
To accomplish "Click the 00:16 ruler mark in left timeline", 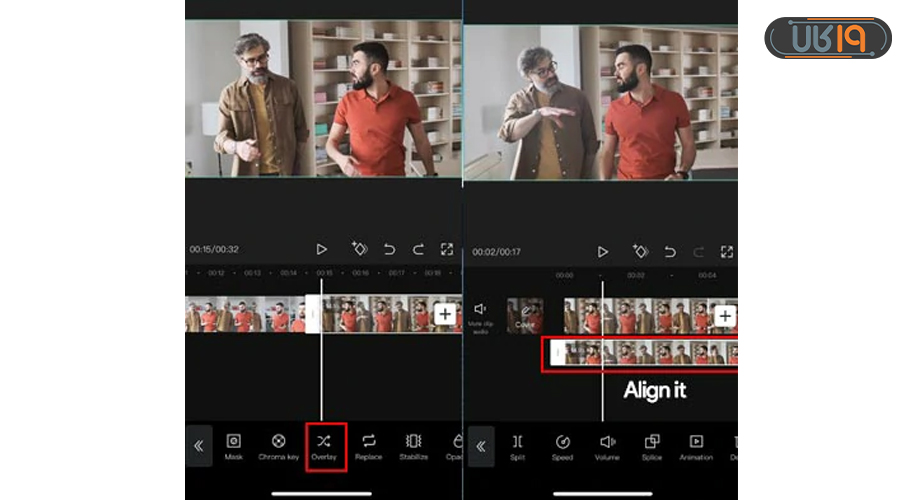I will click(360, 273).
